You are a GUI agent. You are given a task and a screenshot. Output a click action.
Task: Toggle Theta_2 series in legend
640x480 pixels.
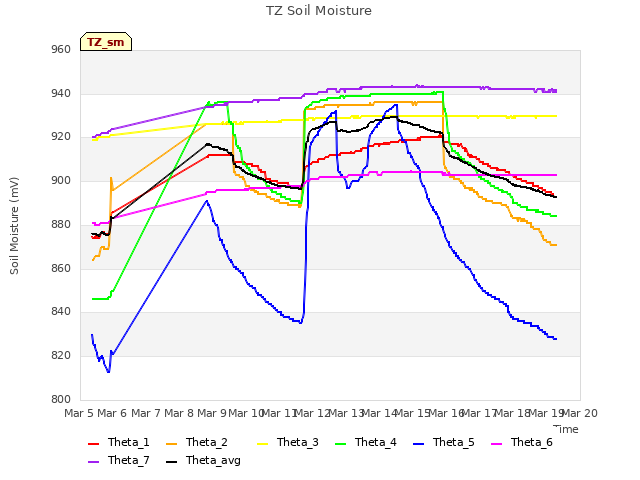[x=197, y=442]
